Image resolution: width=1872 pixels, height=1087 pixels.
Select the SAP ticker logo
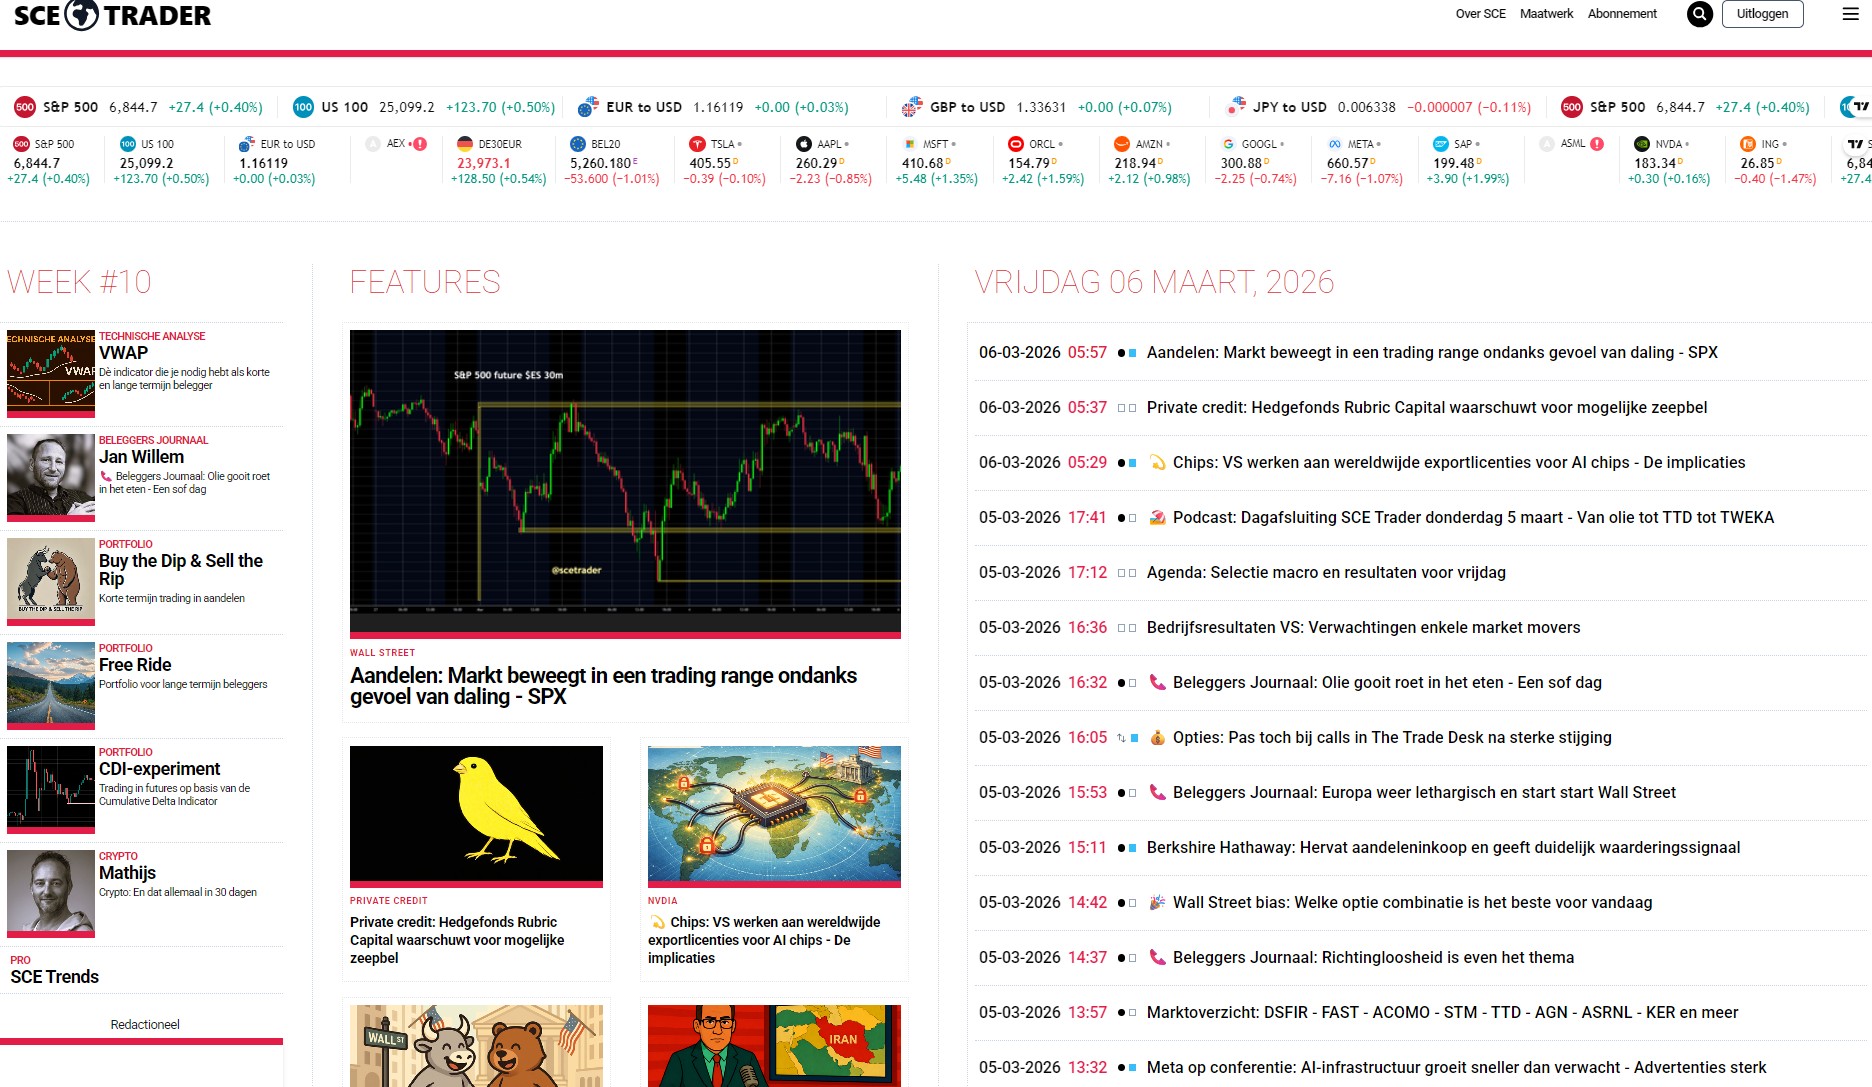point(1441,144)
